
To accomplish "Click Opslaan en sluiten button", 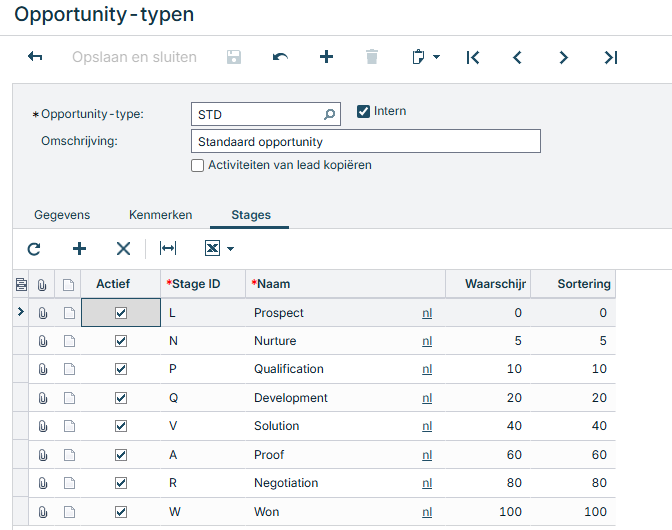I will tap(134, 58).
